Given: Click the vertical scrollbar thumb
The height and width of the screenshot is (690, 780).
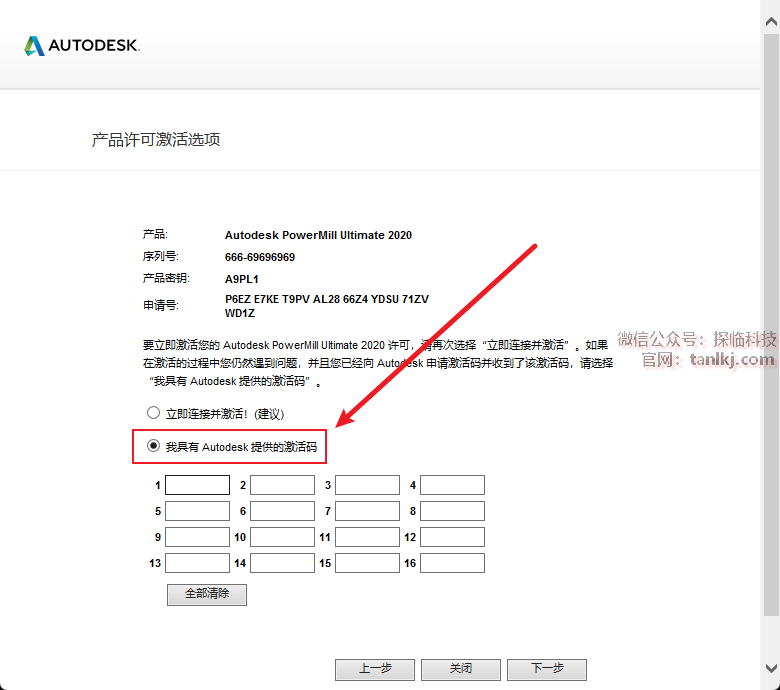Looking at the screenshot, I should (771, 325).
